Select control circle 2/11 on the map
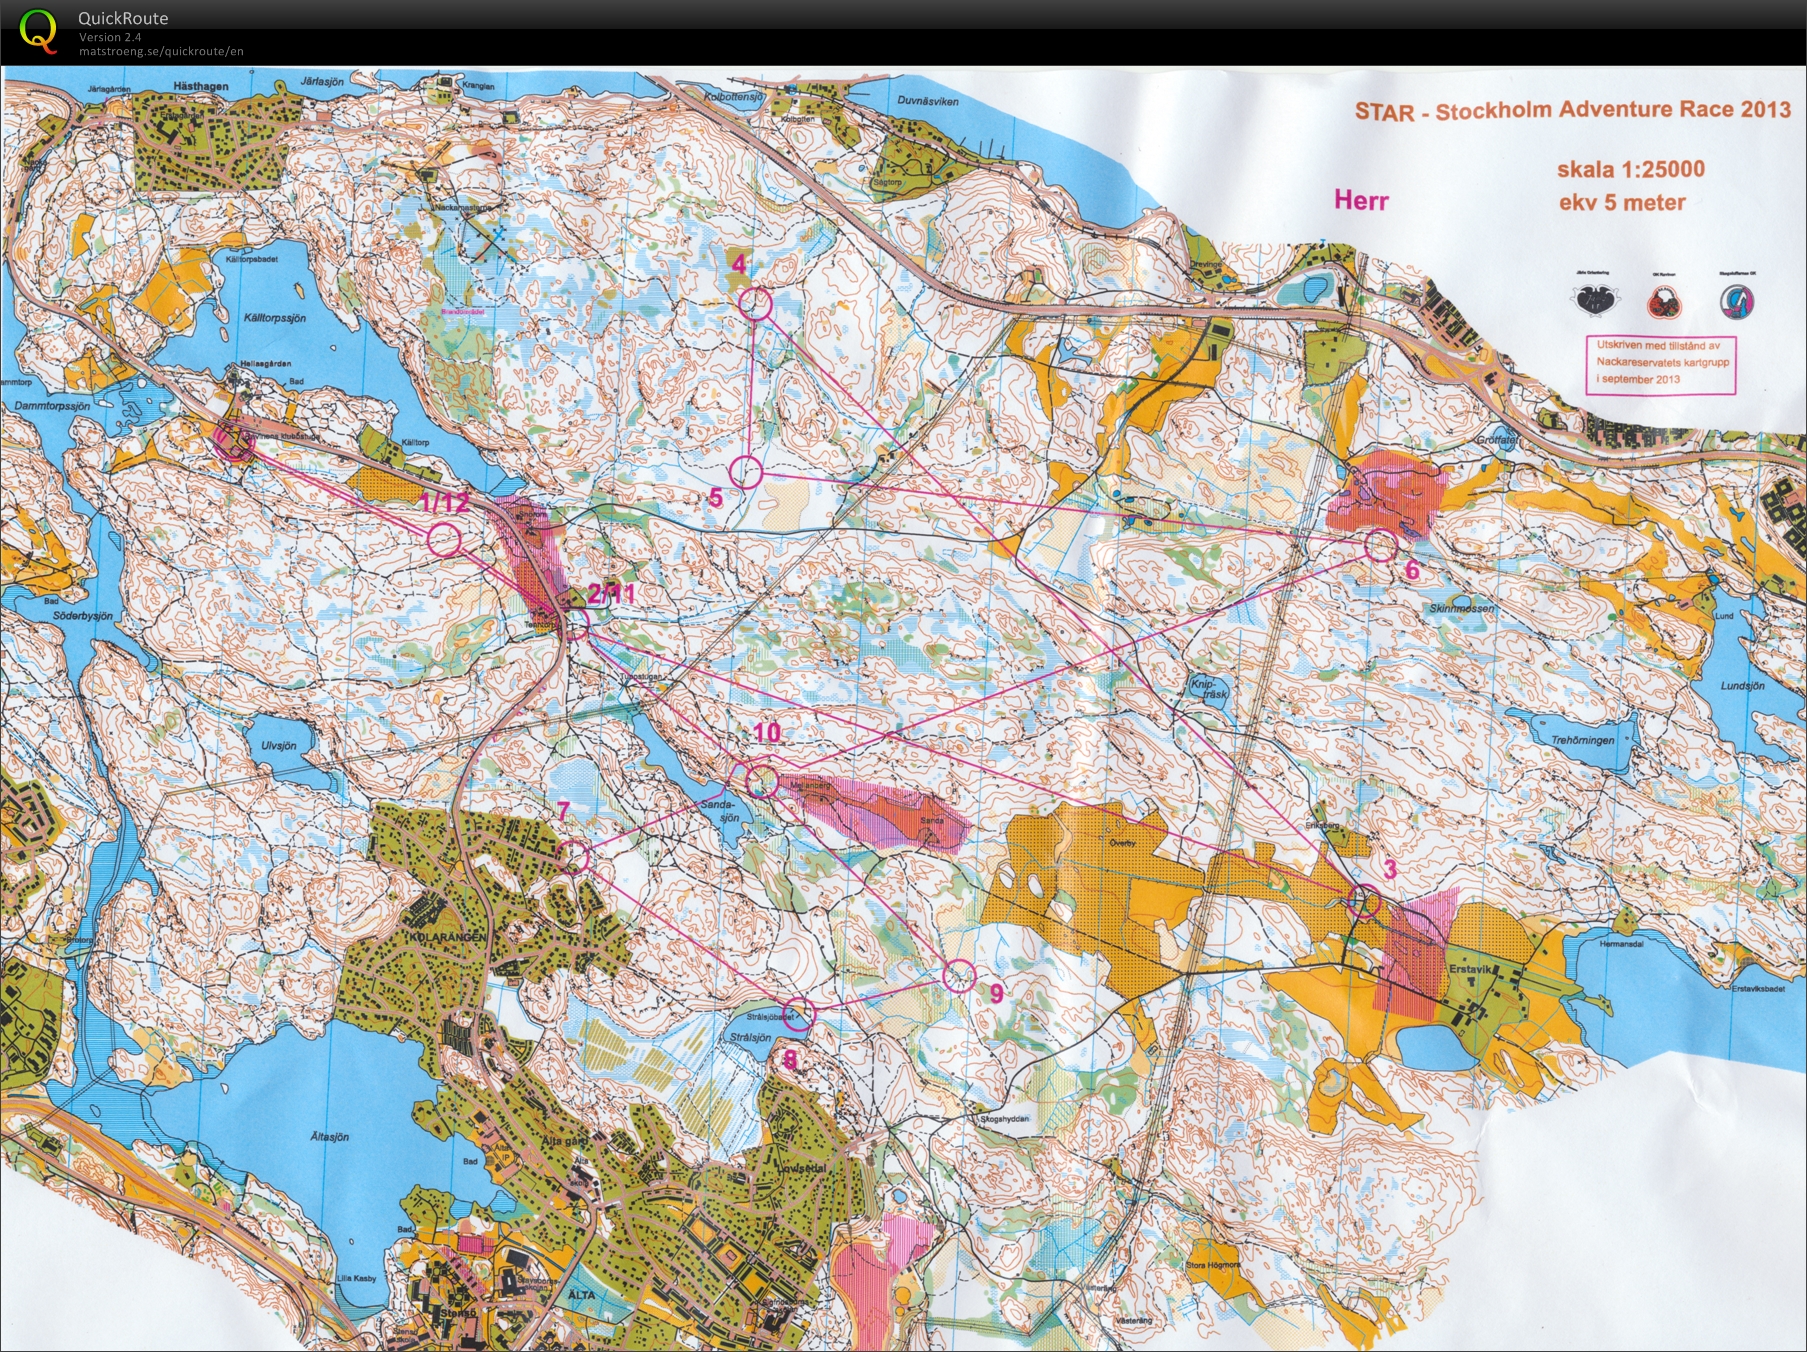The image size is (1807, 1352). tap(575, 624)
